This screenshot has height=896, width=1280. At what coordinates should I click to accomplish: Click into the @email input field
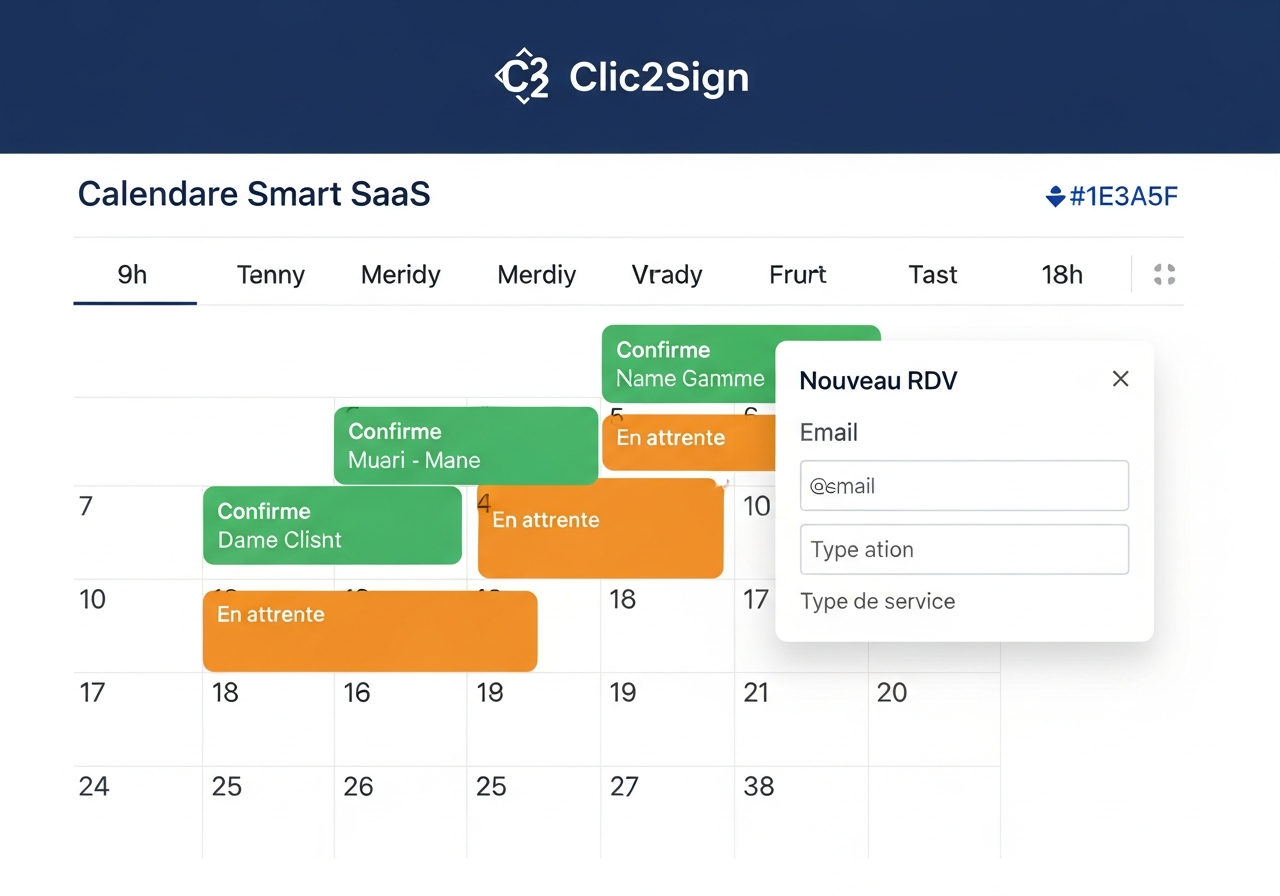pyautogui.click(x=964, y=486)
